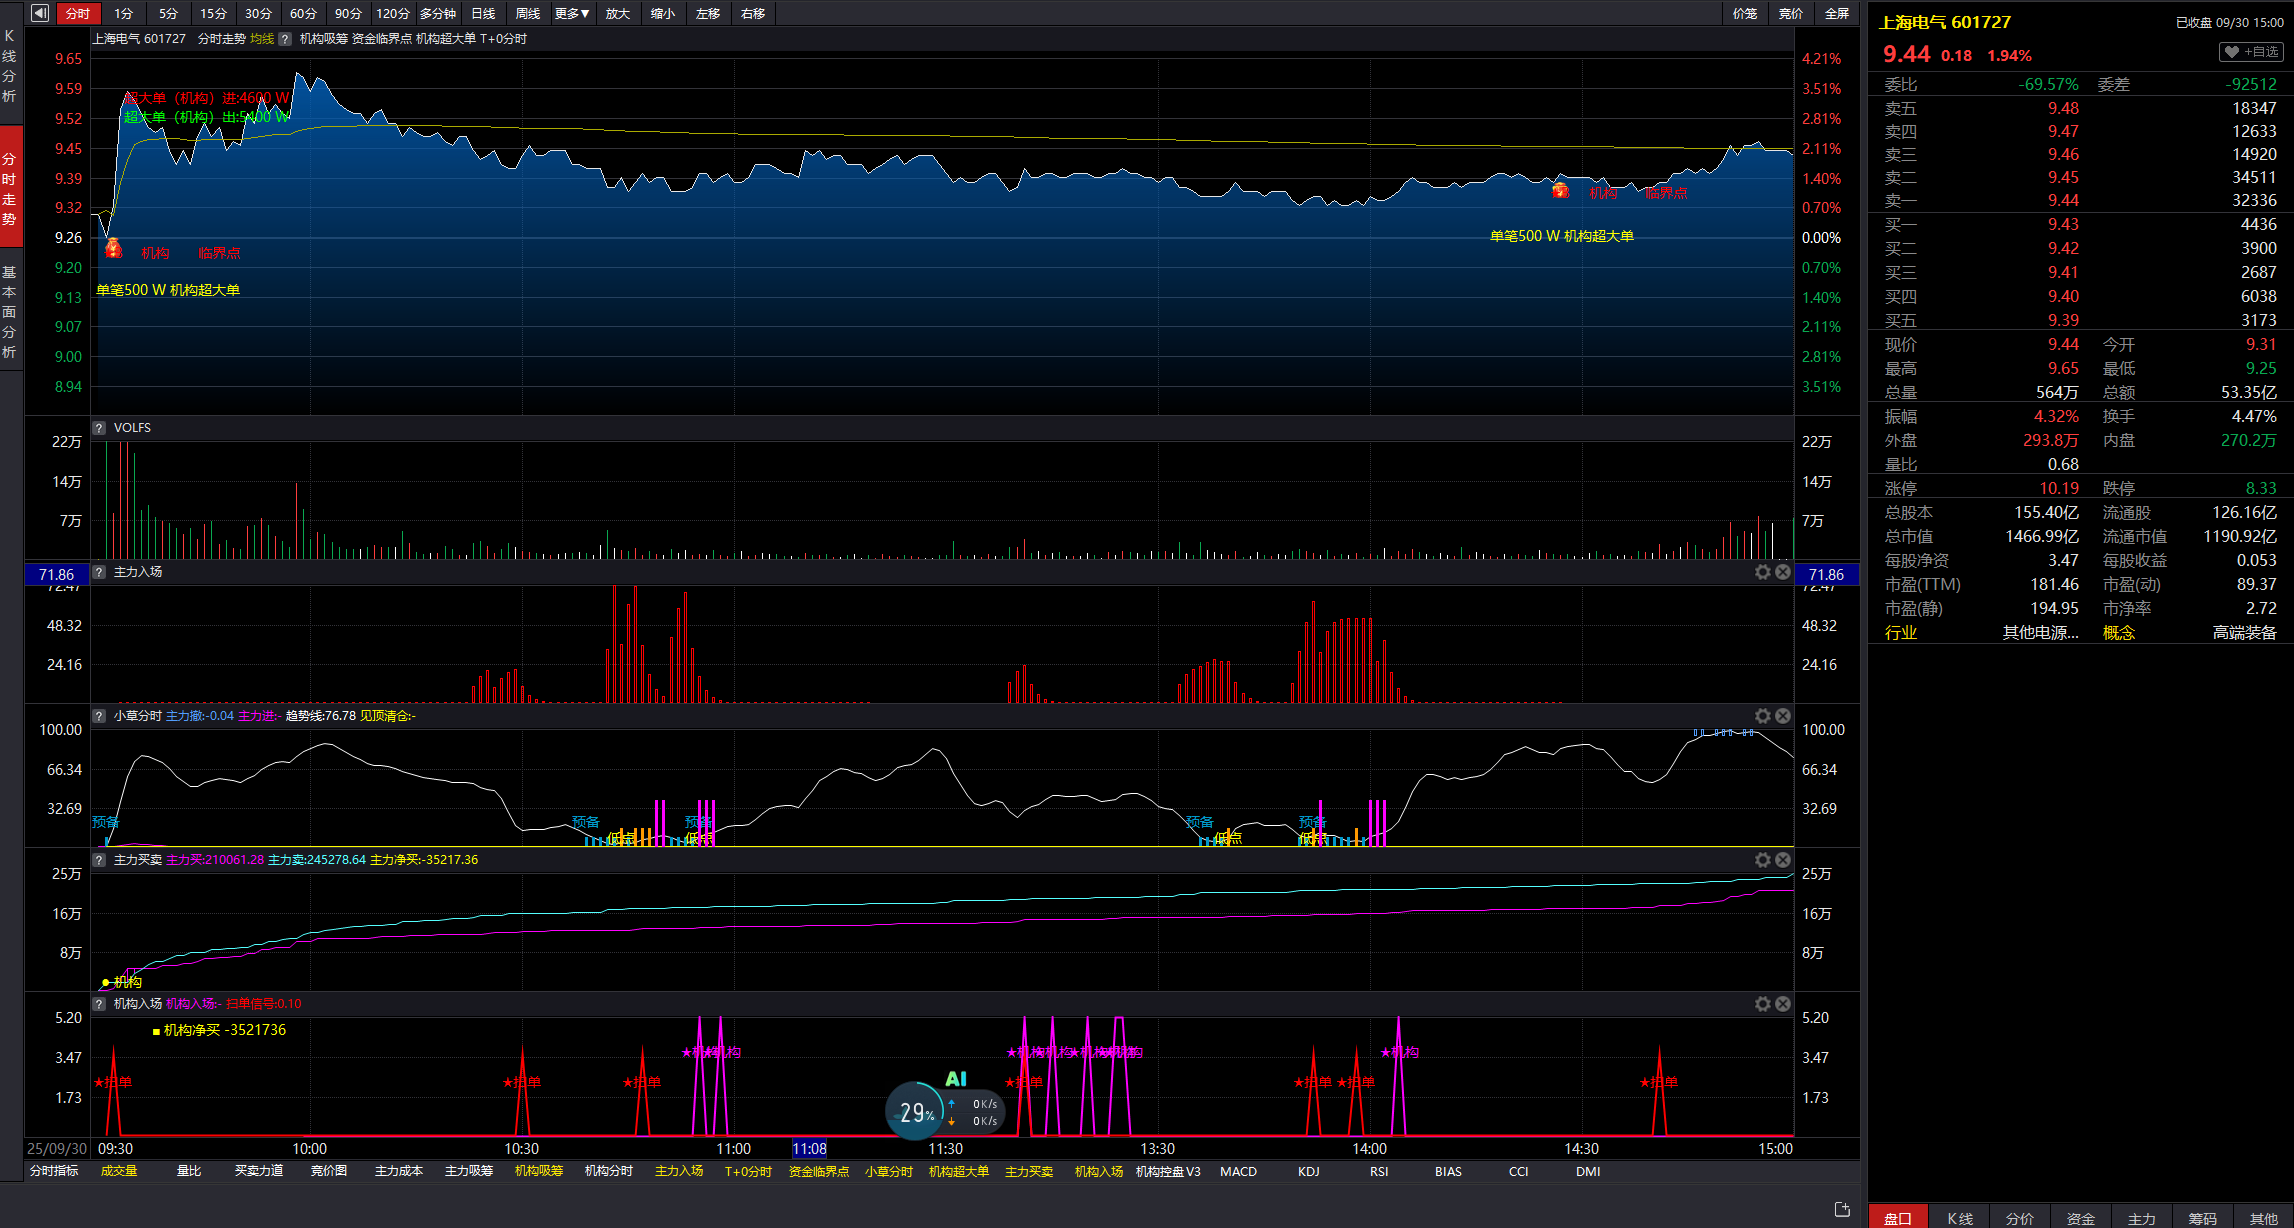Click the 全屏 fullscreen button
The image size is (2294, 1228).
1836,13
